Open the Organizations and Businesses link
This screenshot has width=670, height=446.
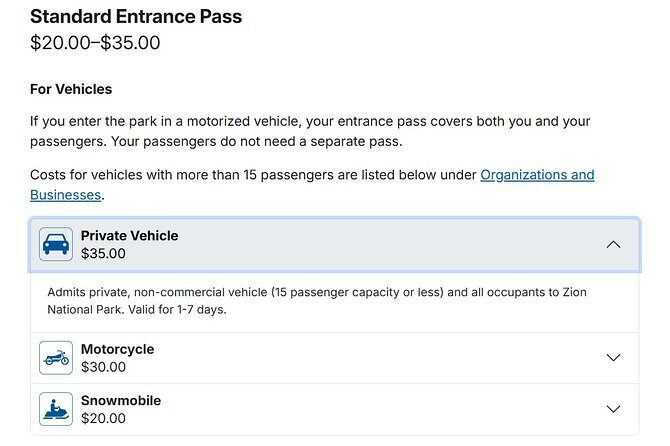[537, 175]
